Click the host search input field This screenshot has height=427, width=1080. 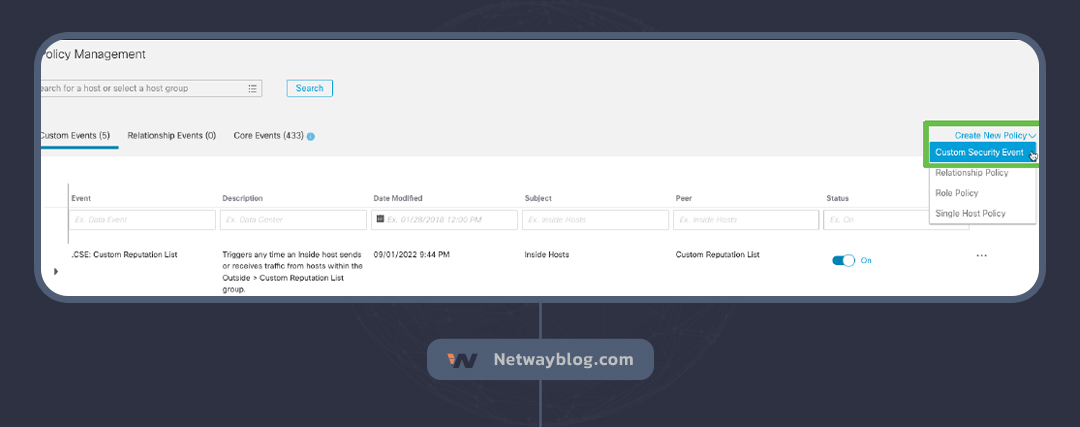[140, 88]
